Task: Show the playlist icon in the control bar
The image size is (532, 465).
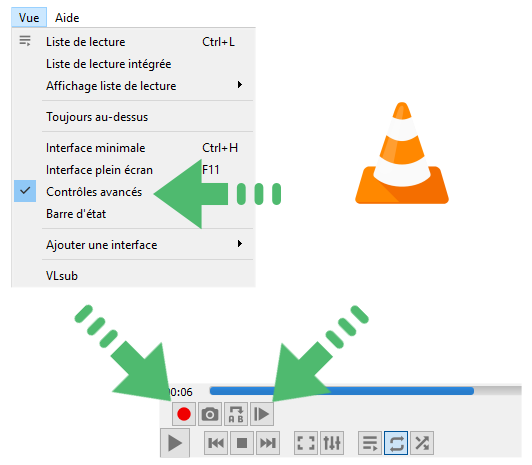Action: [370, 443]
